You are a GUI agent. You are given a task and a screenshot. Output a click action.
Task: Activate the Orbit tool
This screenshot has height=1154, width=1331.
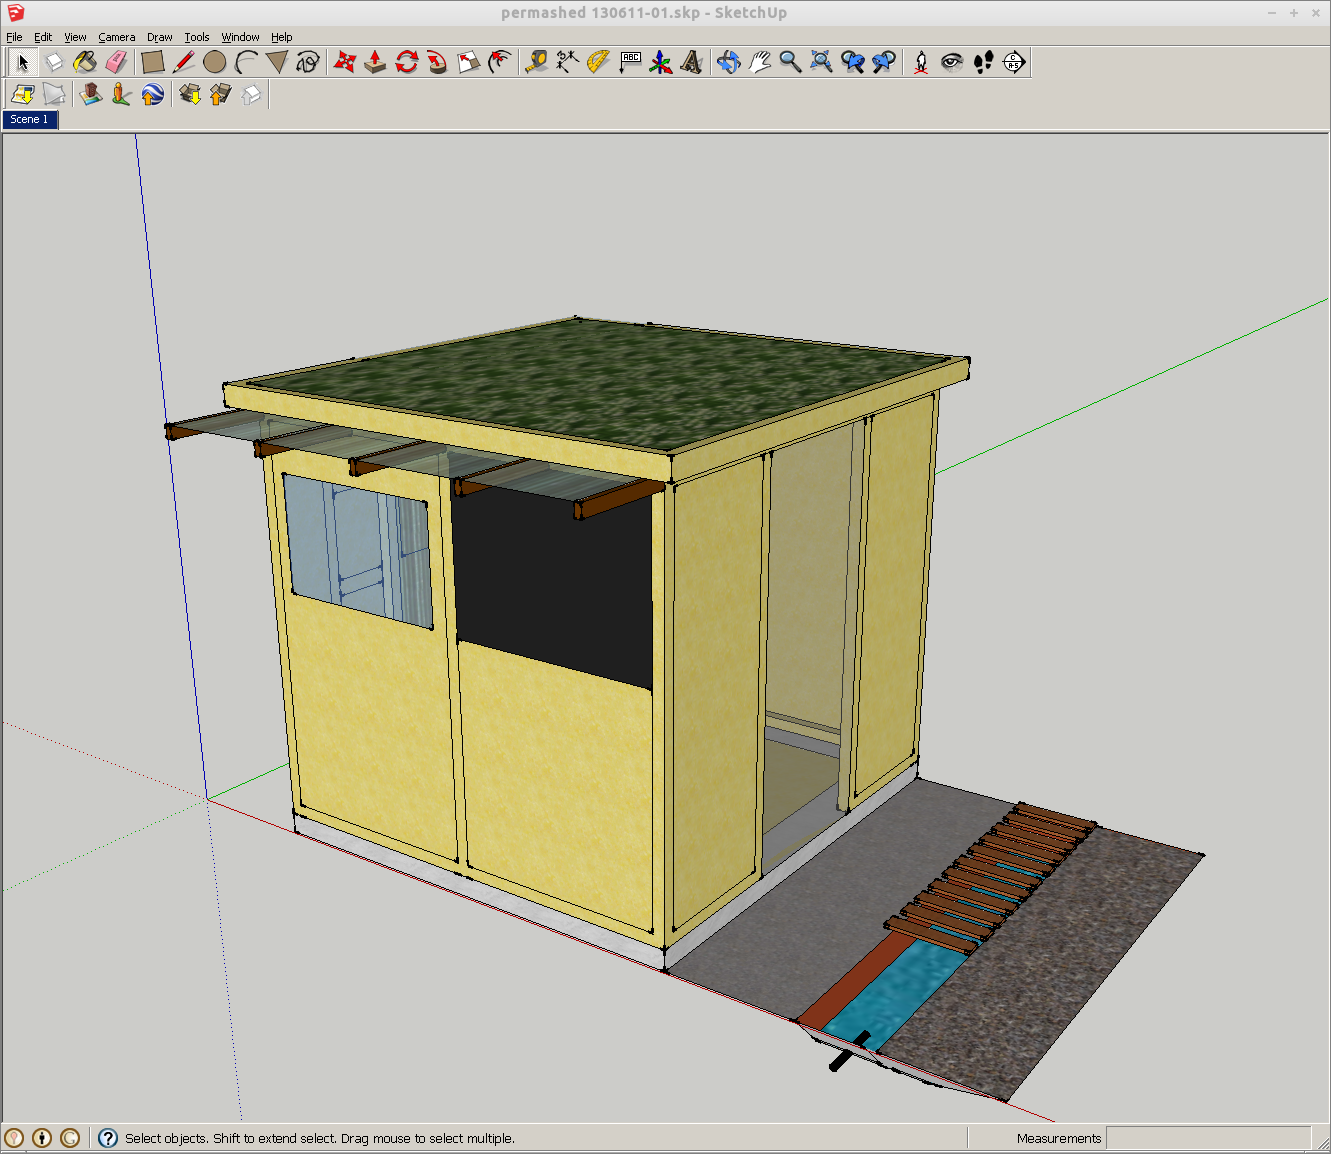(x=726, y=61)
